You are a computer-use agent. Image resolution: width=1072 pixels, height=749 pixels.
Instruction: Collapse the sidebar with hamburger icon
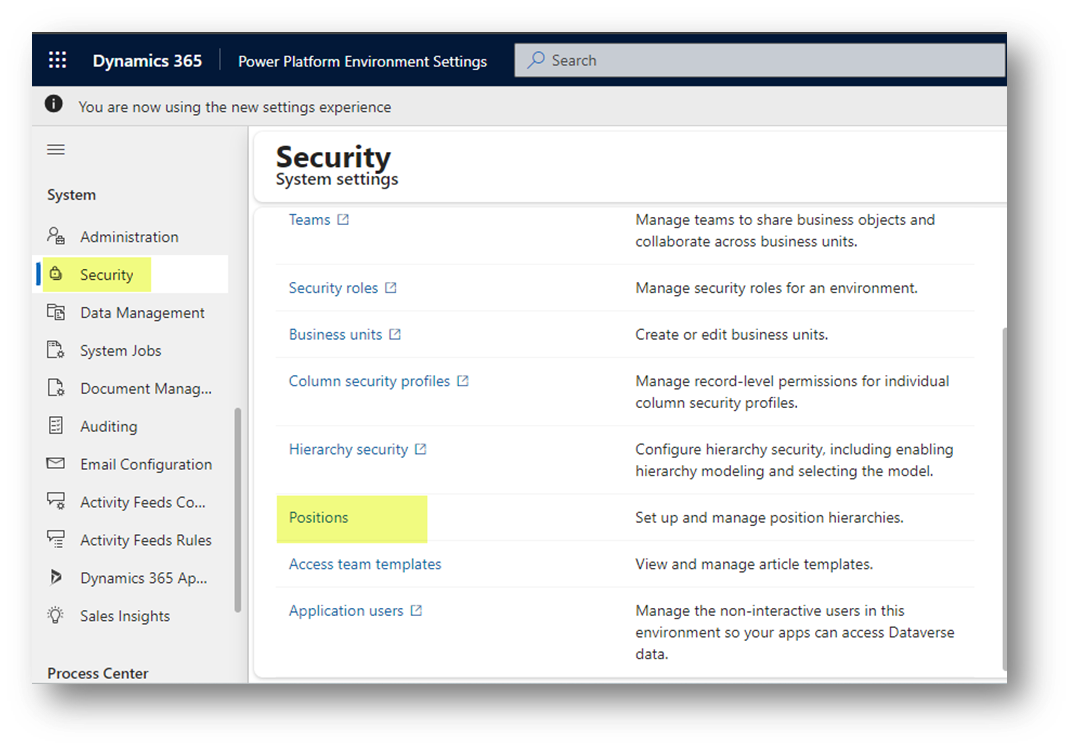coord(56,149)
